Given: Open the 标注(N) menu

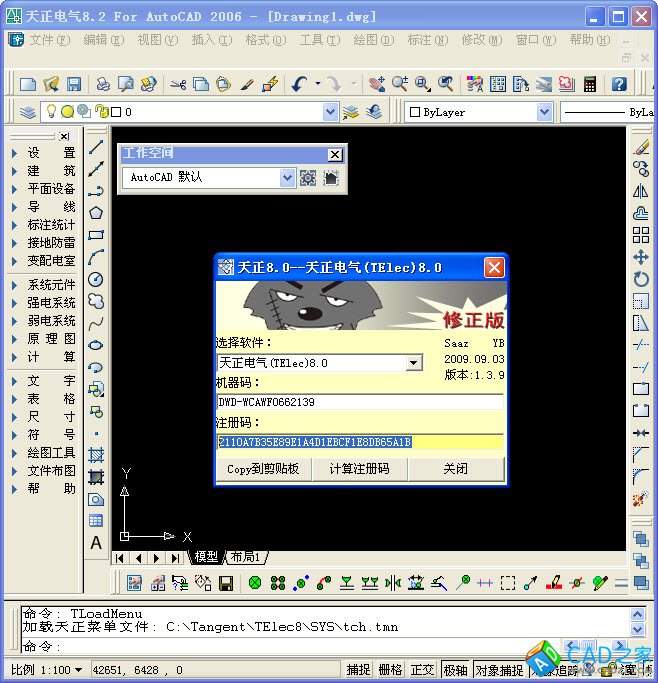Looking at the screenshot, I should coord(428,40).
